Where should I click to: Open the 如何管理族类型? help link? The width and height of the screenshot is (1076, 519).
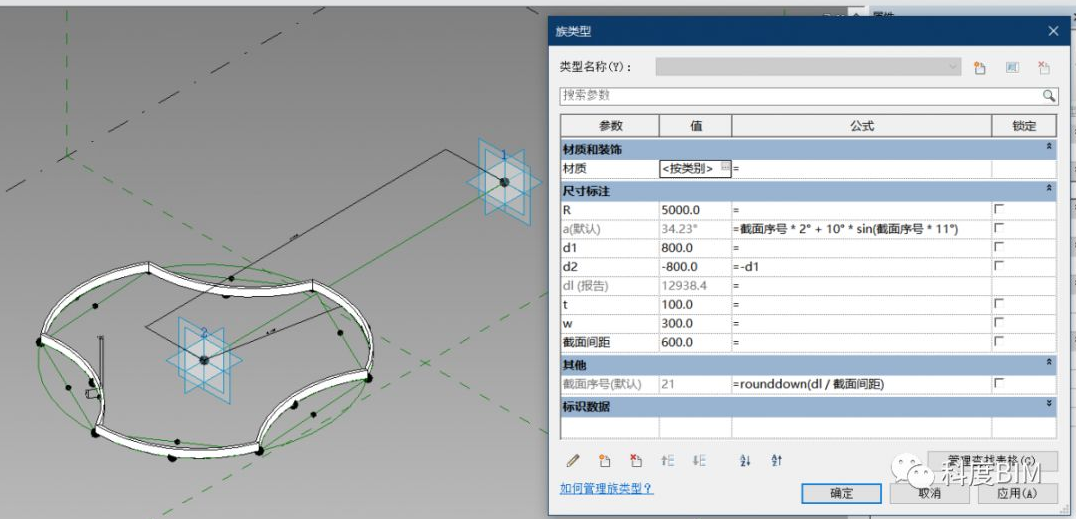(607, 488)
